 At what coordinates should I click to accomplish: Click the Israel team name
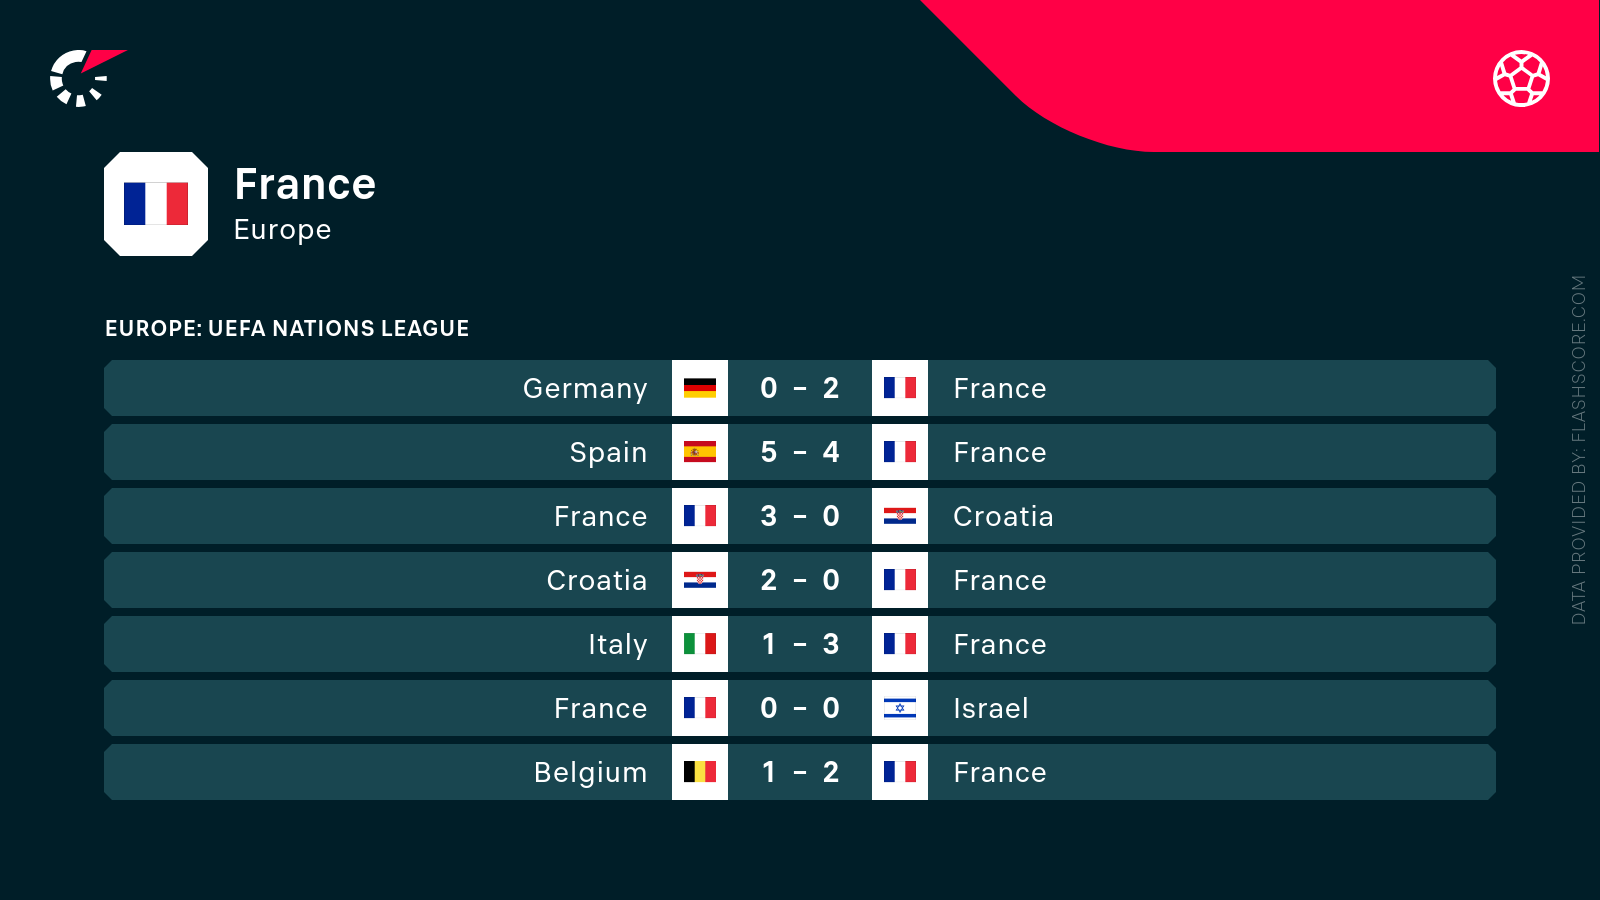pos(990,709)
